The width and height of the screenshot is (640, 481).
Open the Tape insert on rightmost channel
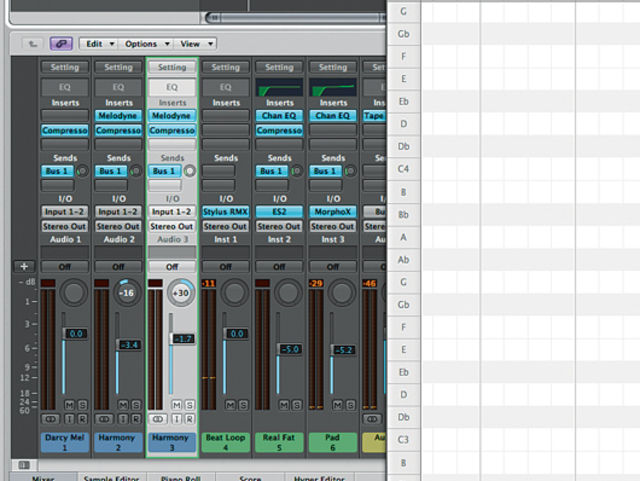pyautogui.click(x=374, y=116)
